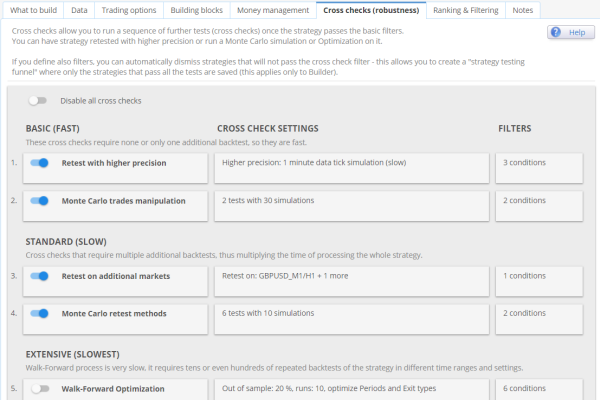600x400 pixels.
Task: Enable Walk-Forward Optimization toggle
Action: click(x=40, y=389)
